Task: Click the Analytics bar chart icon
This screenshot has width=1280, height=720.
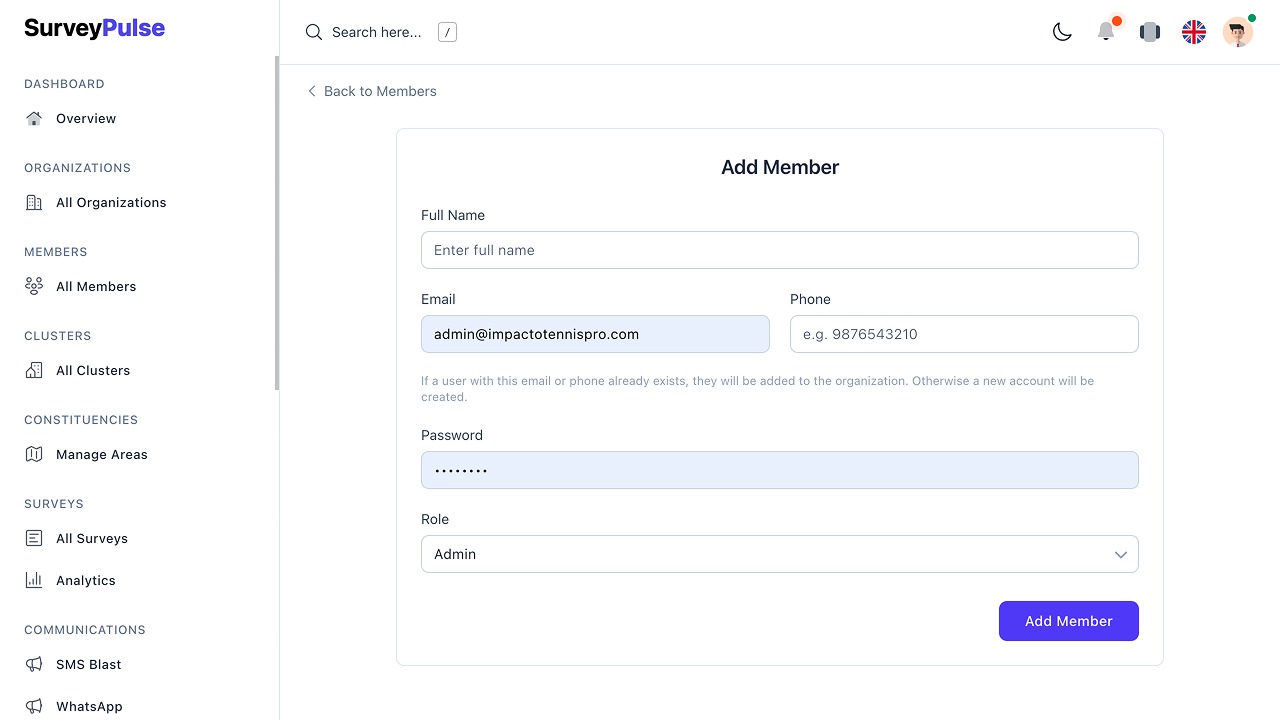Action: tap(34, 580)
